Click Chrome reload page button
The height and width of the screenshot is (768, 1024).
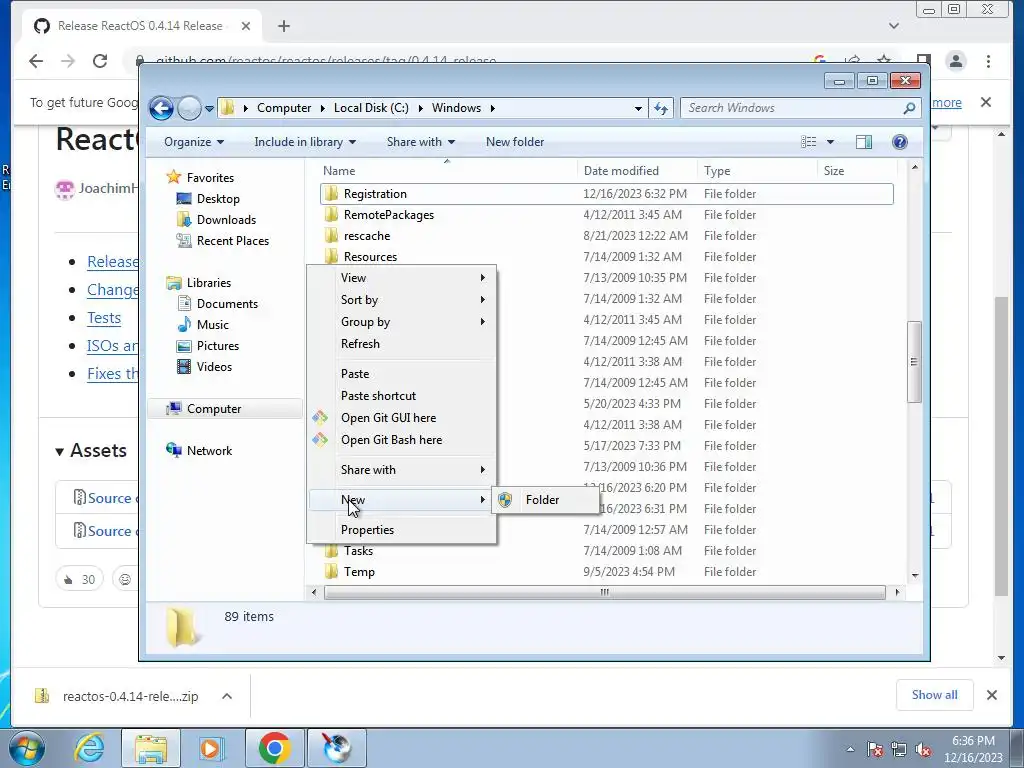(100, 61)
